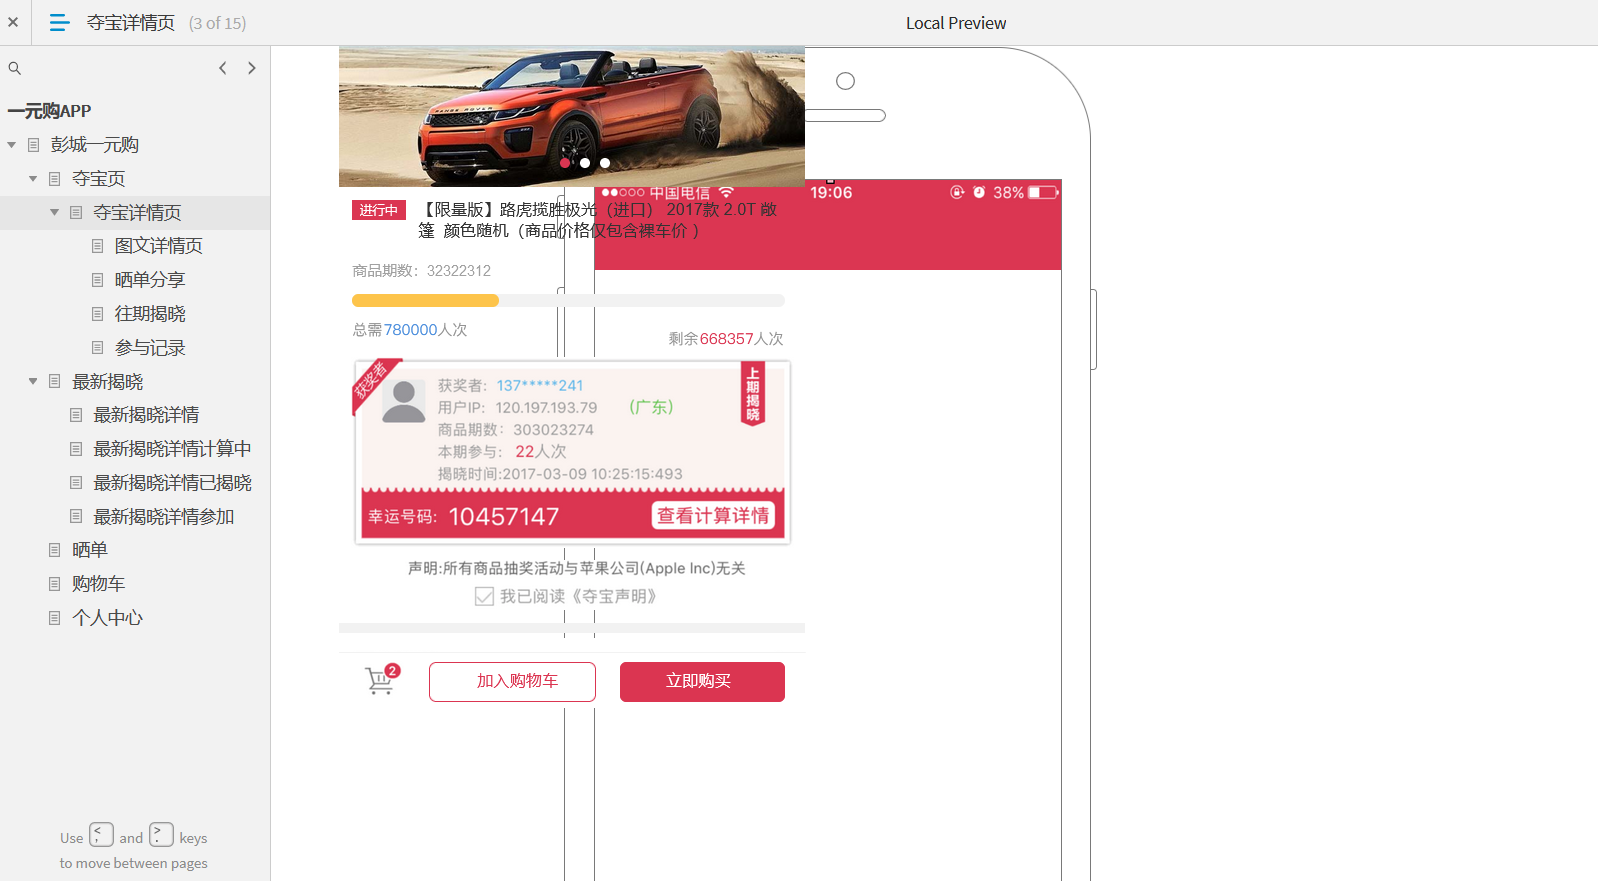This screenshot has height=881, width=1598.
Task: Click the 上期揭晓 red ribbon
Action: click(753, 394)
